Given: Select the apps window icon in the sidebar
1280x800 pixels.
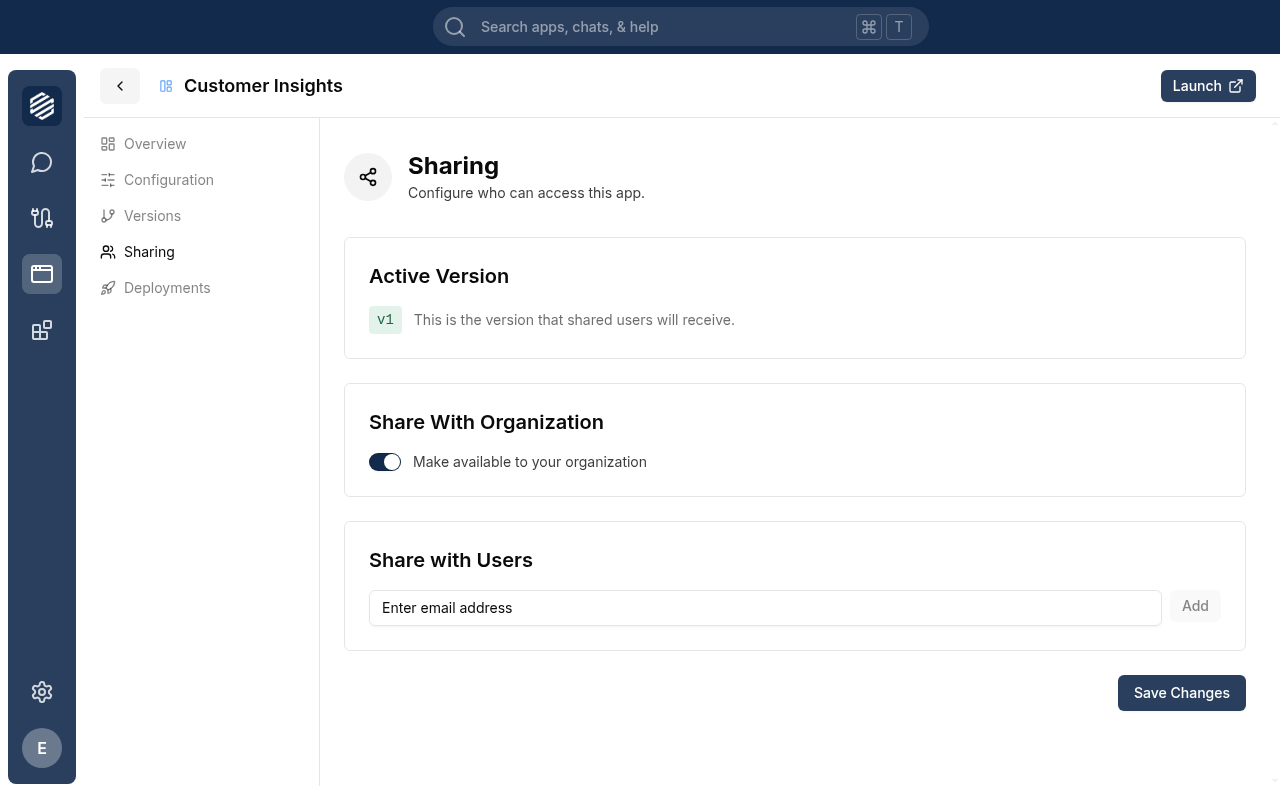Looking at the screenshot, I should click(42, 274).
